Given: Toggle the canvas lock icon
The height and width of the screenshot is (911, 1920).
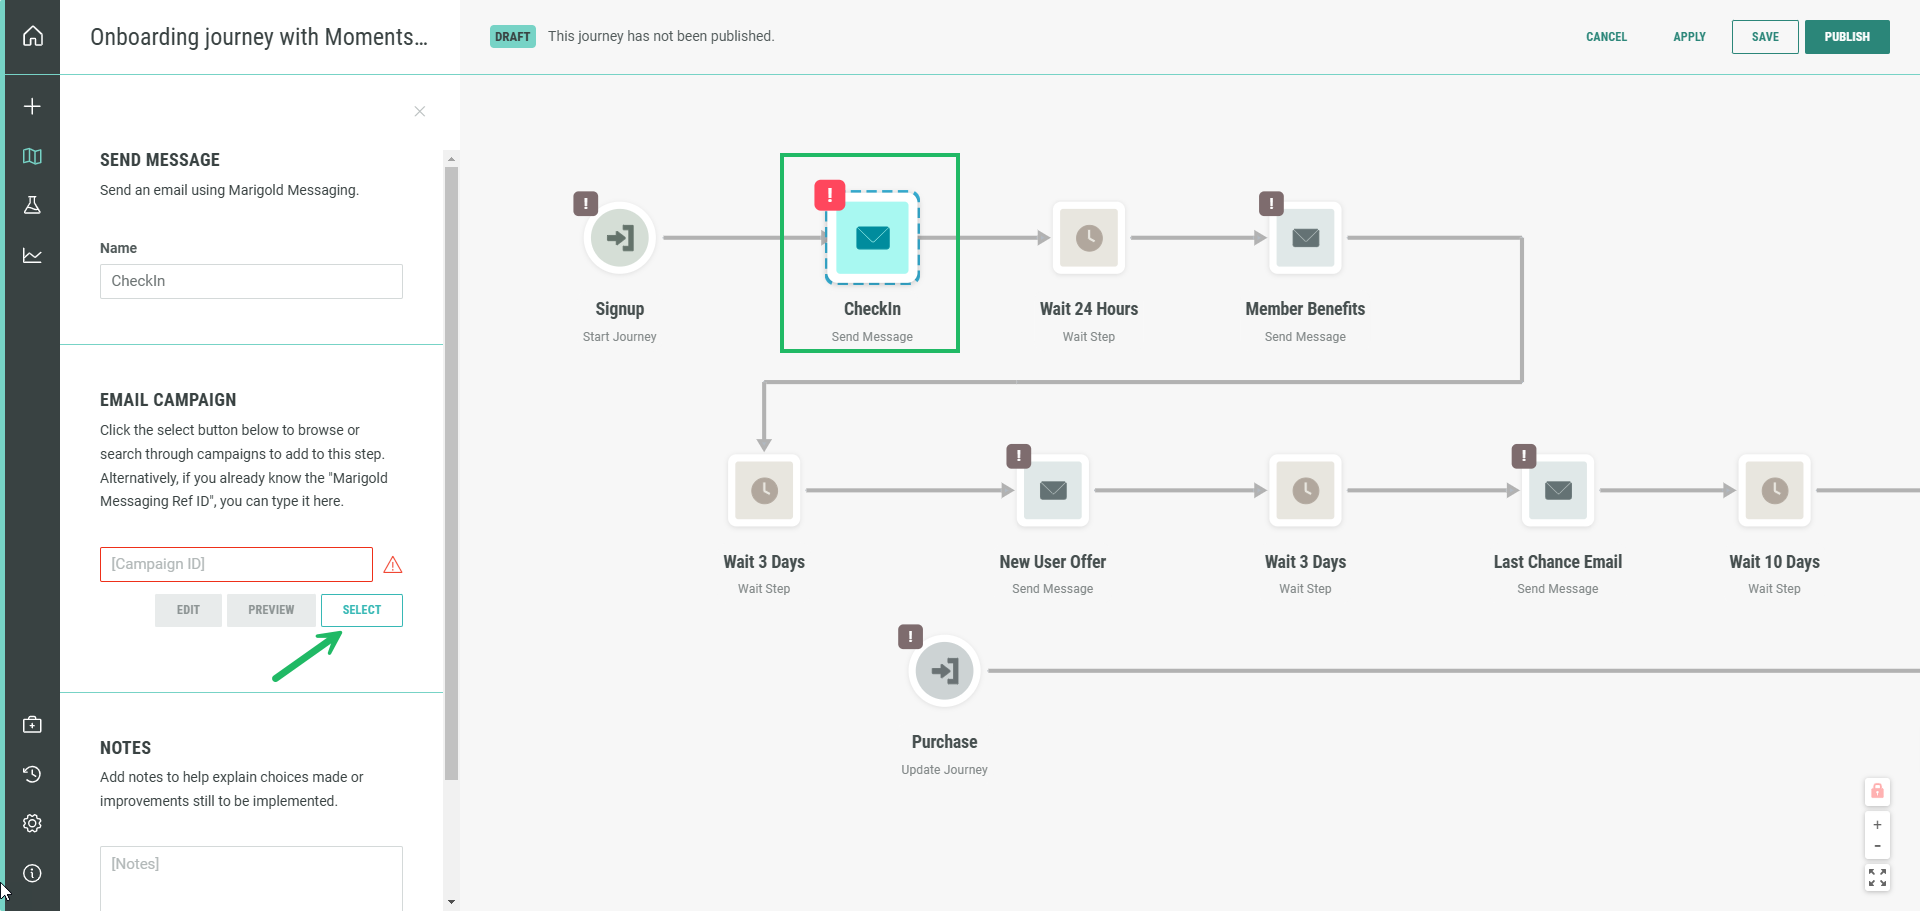Looking at the screenshot, I should [1877, 791].
